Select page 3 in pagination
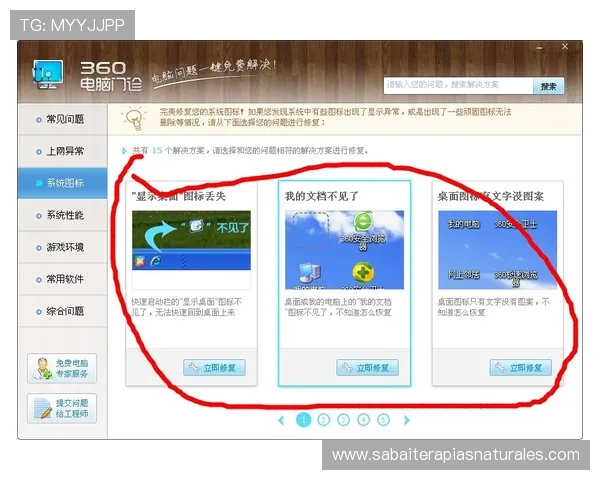Viewport: 600px width, 480px height. [x=343, y=420]
